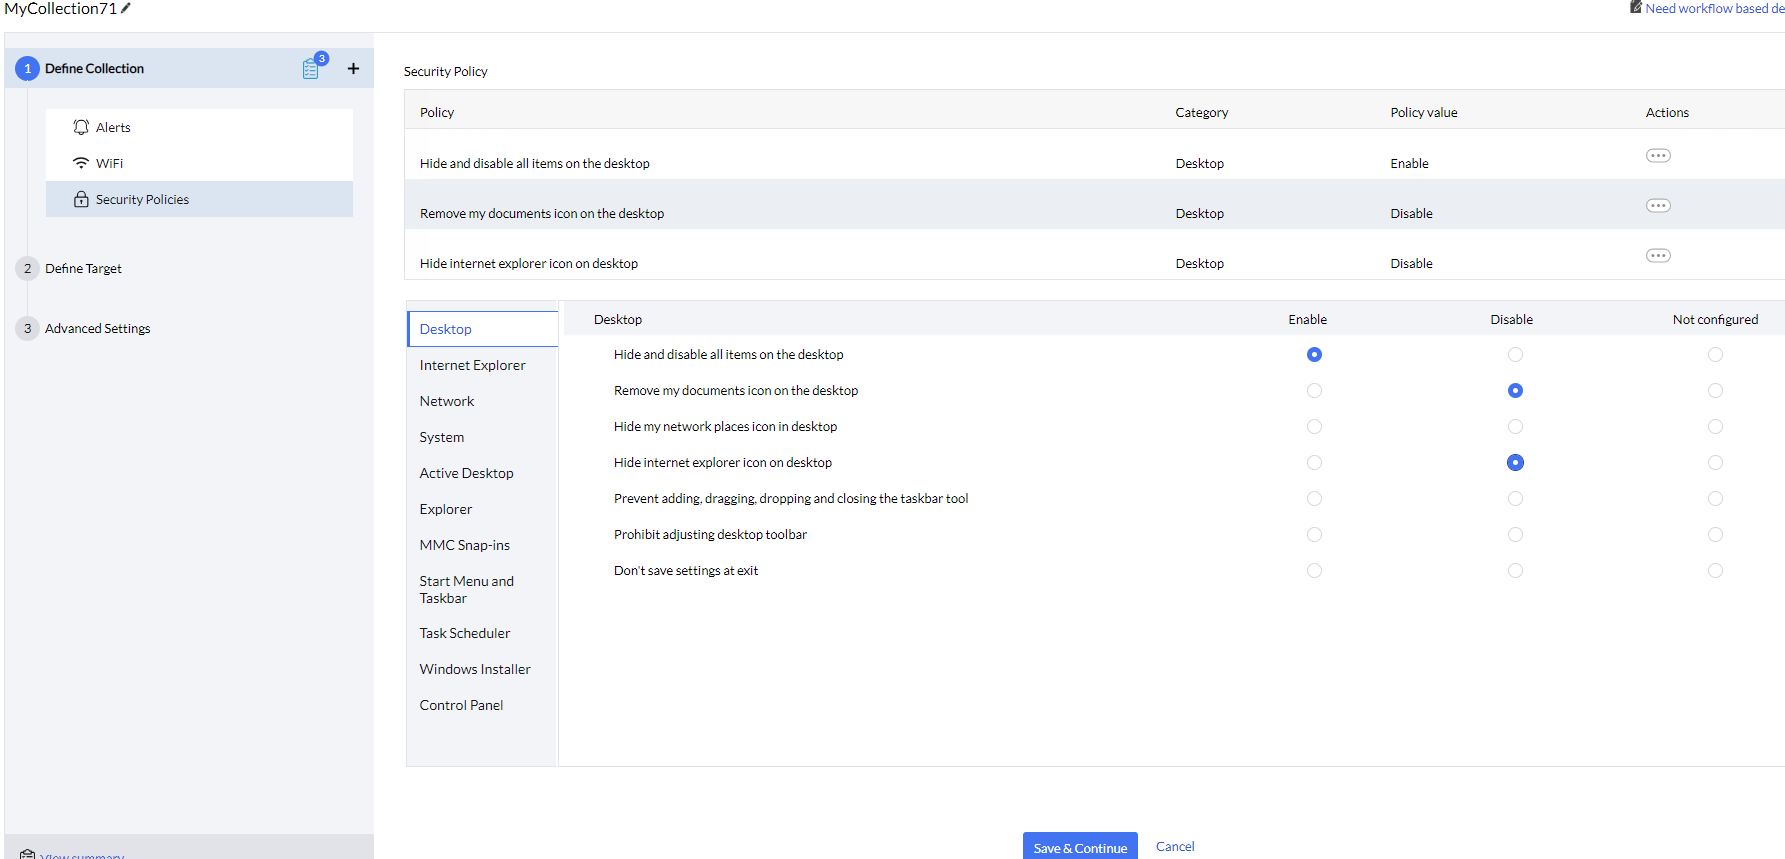The image size is (1785, 859).
Task: Open actions menu for Remove my documents row
Action: 1657,206
